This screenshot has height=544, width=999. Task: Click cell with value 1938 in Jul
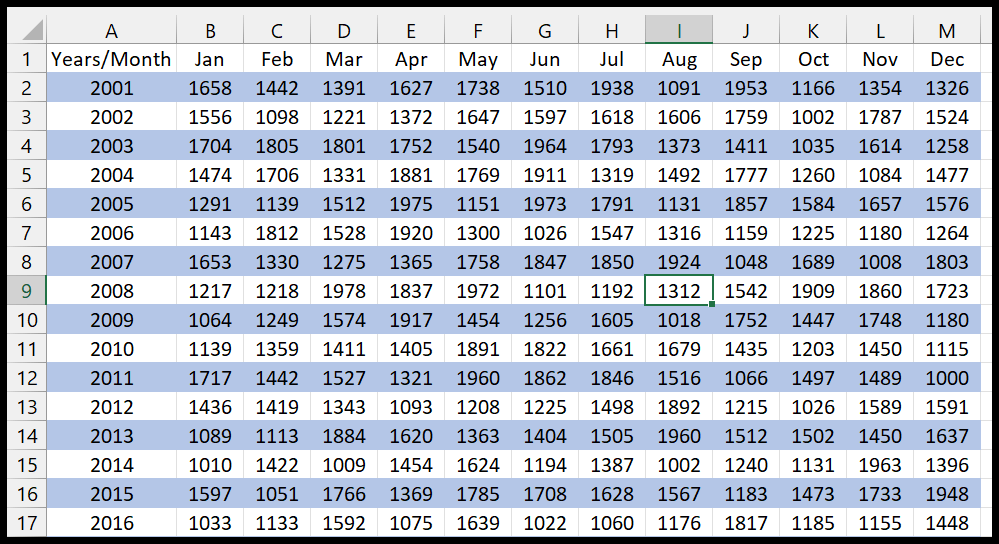pos(612,88)
